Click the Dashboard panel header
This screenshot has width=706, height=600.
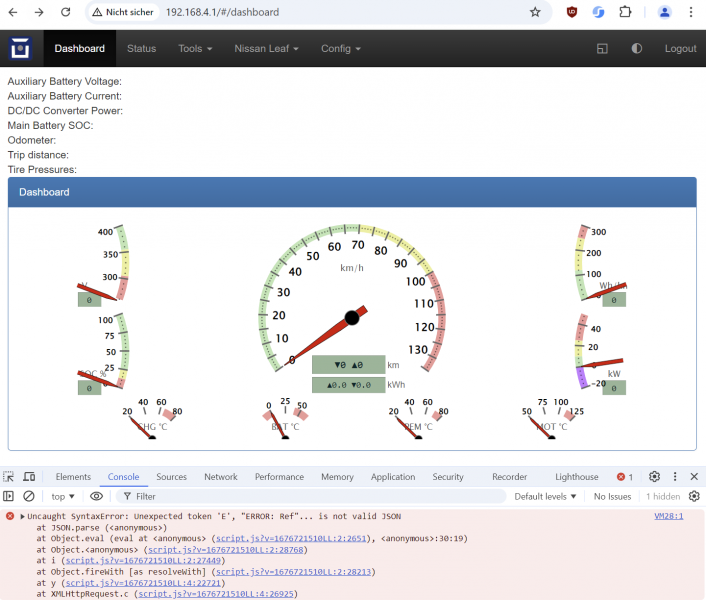tap(352, 192)
